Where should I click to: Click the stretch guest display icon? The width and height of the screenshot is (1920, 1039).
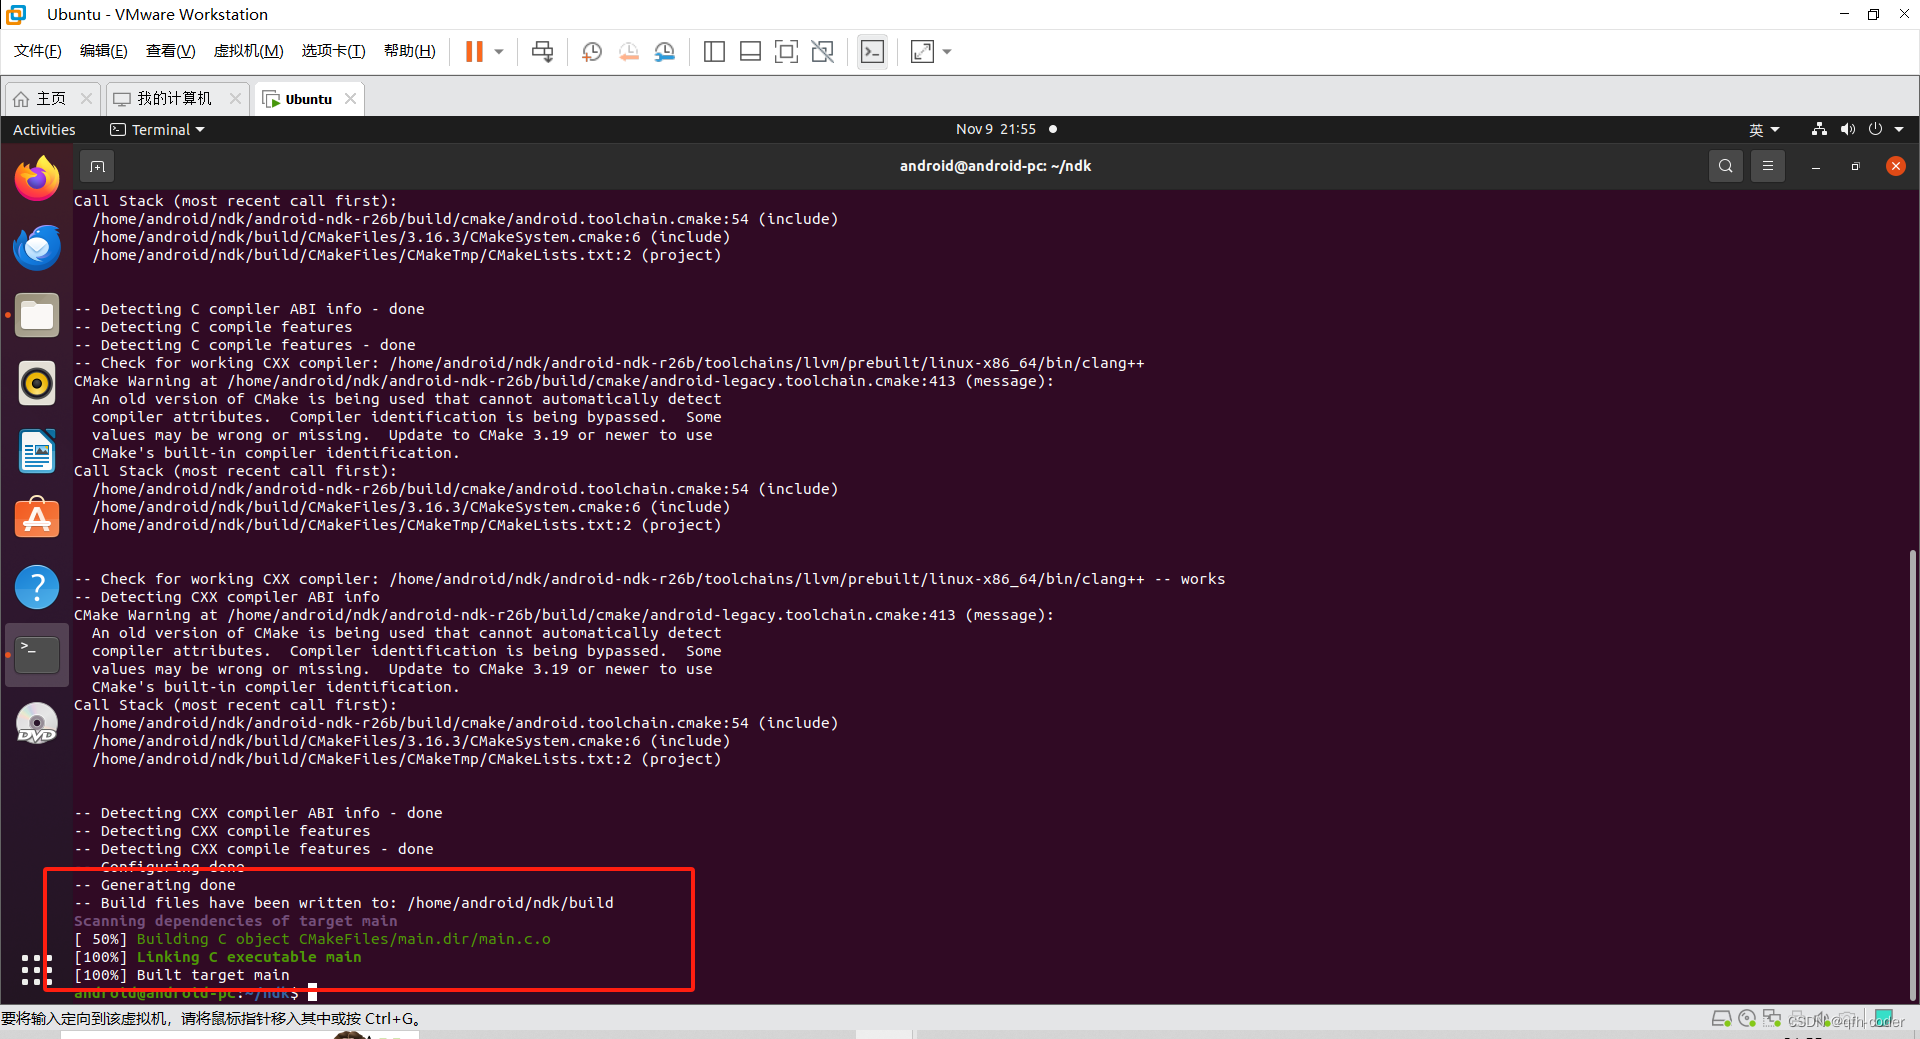tap(922, 51)
